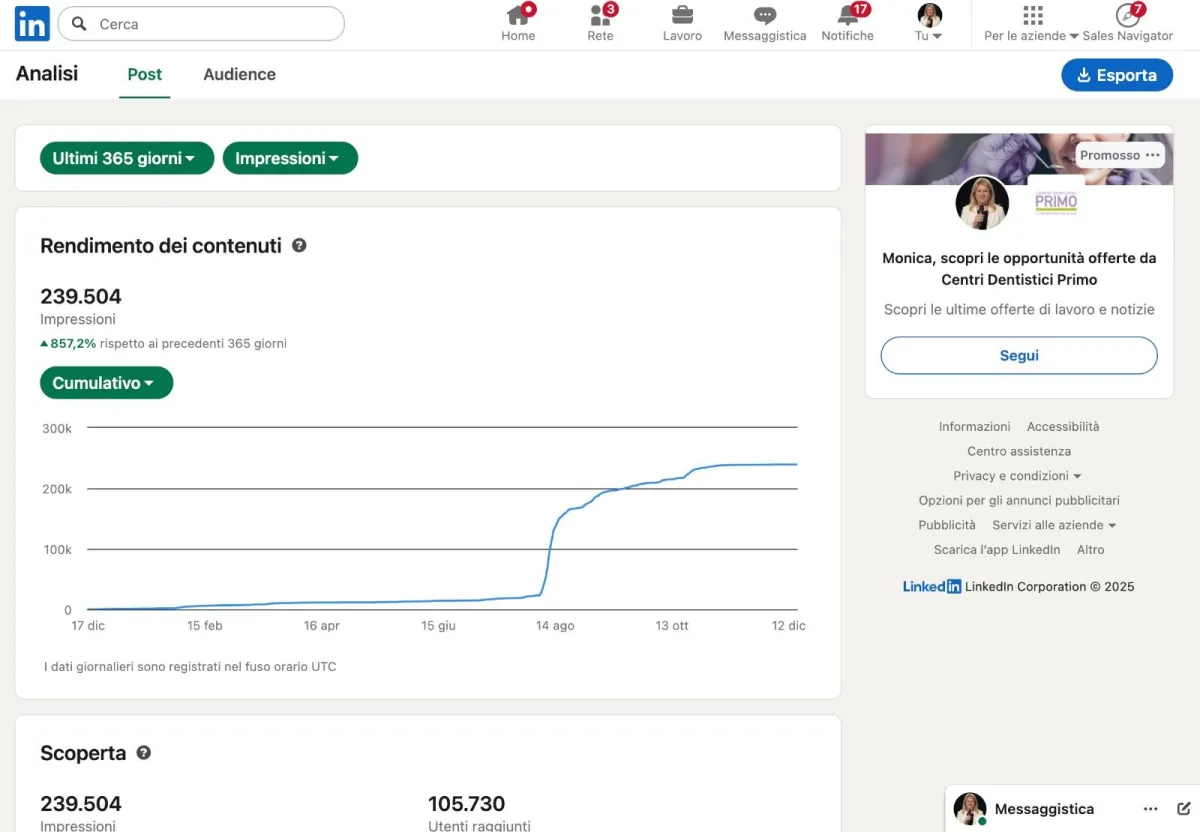Open the Impressioni metric dropdown
Screen dimensions: 1200x832
tap(290, 158)
